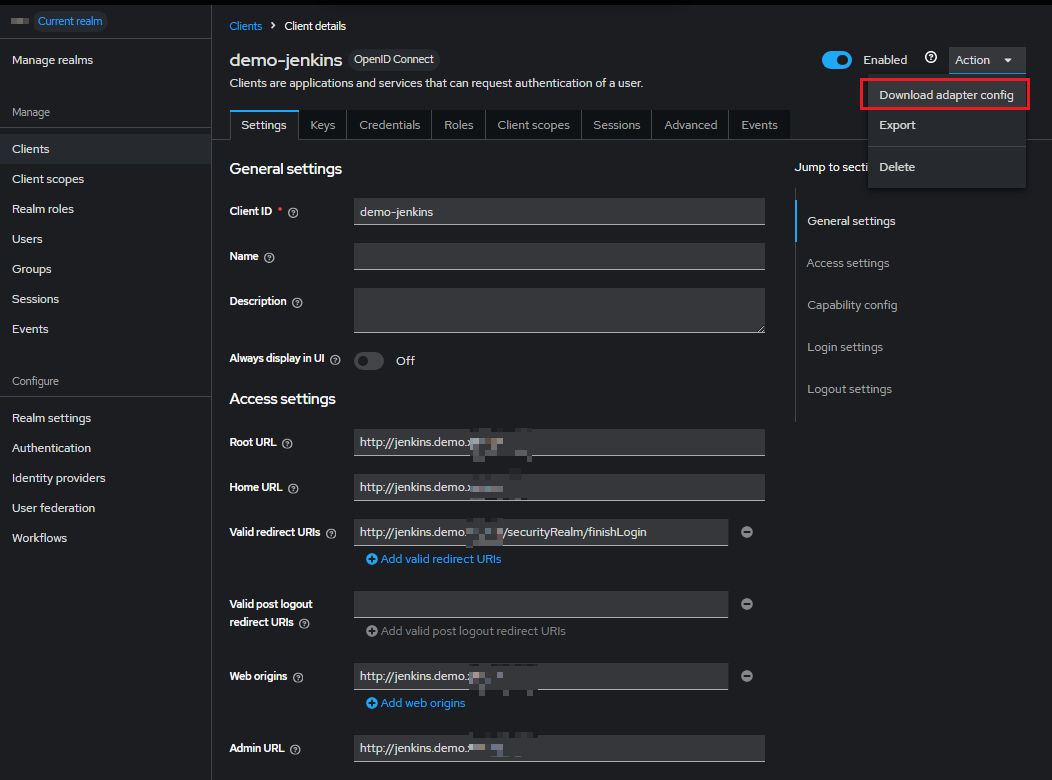Jump to Access settings section
Image resolution: width=1052 pixels, height=780 pixels.
847,263
